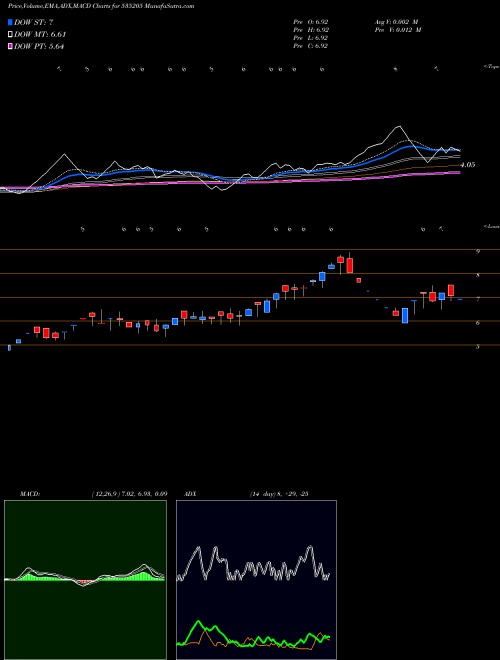The height and width of the screenshot is (660, 500).
Task: Click the 'Pre O: 6.92' value
Action: 311,22
